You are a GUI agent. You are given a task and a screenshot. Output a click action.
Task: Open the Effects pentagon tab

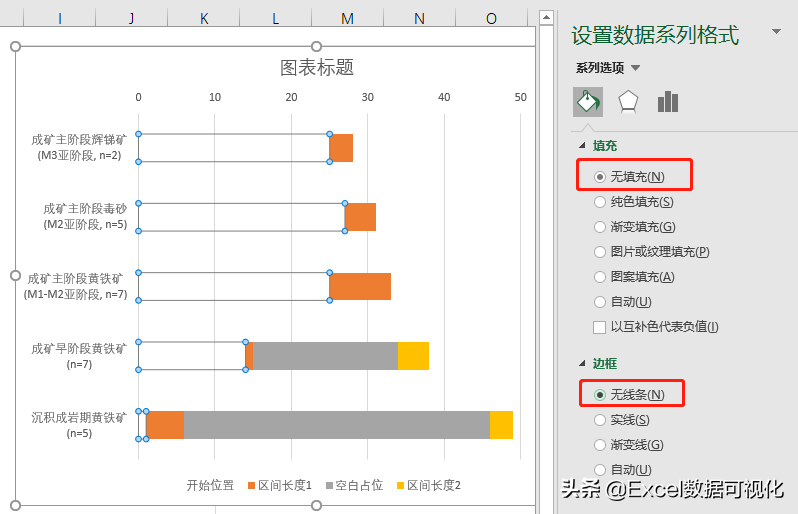628,102
